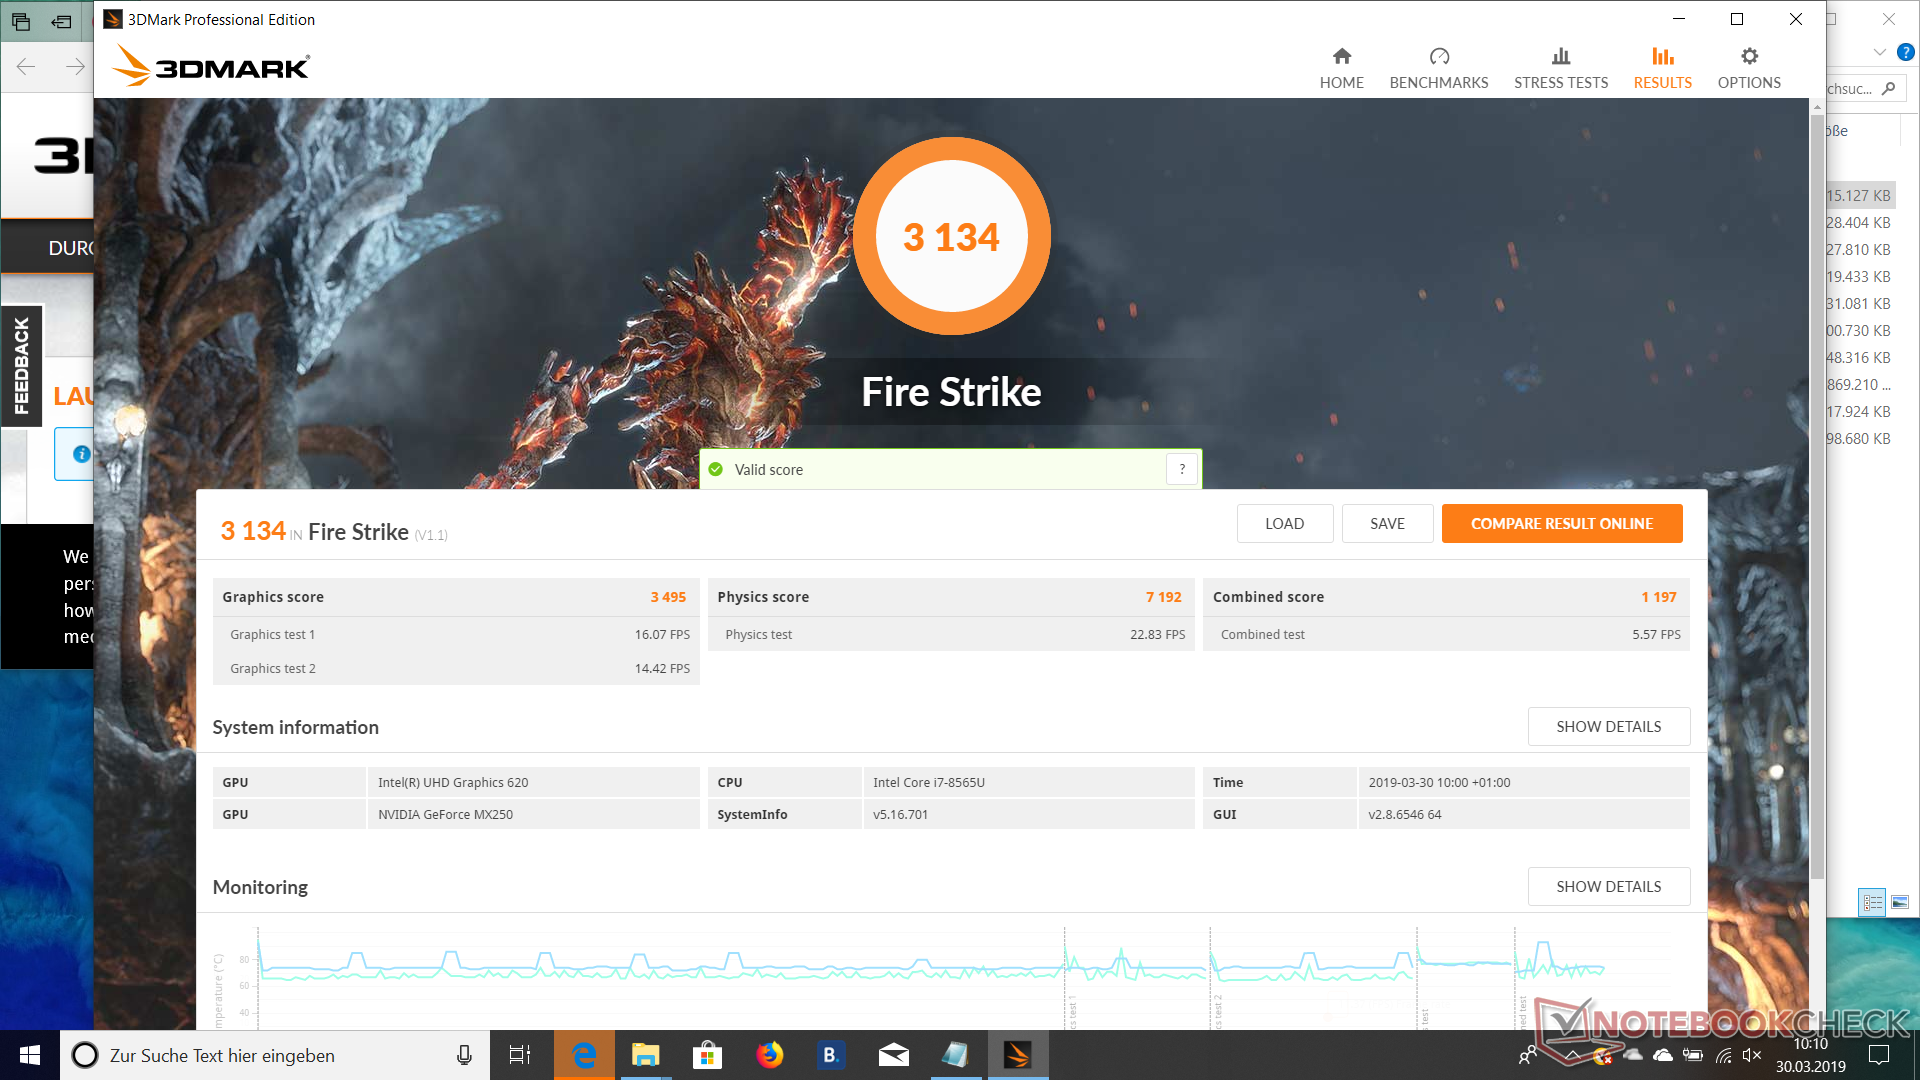
Task: Click the home icon in 3DMark navigation
Action: click(1341, 56)
